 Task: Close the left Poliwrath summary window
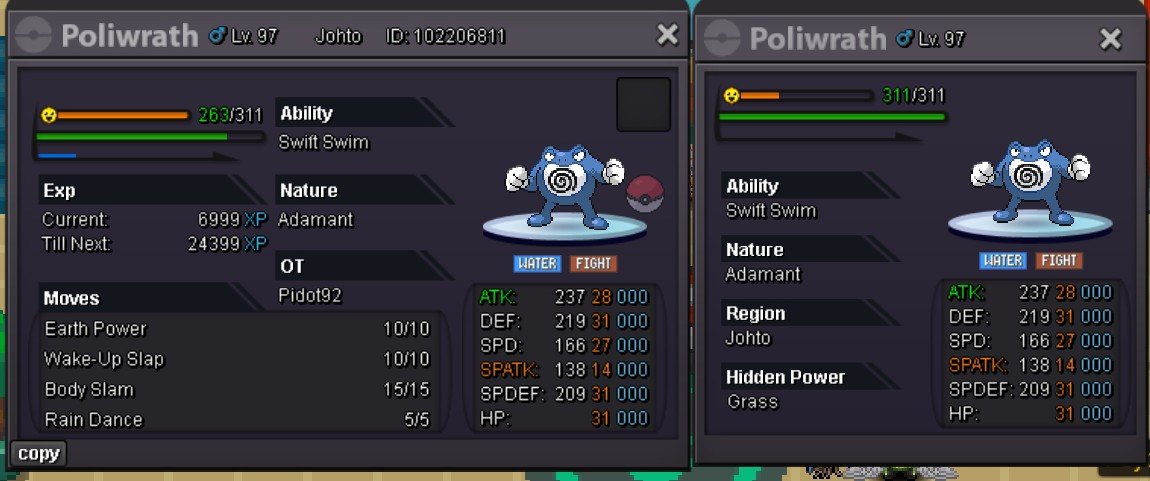[x=667, y=34]
